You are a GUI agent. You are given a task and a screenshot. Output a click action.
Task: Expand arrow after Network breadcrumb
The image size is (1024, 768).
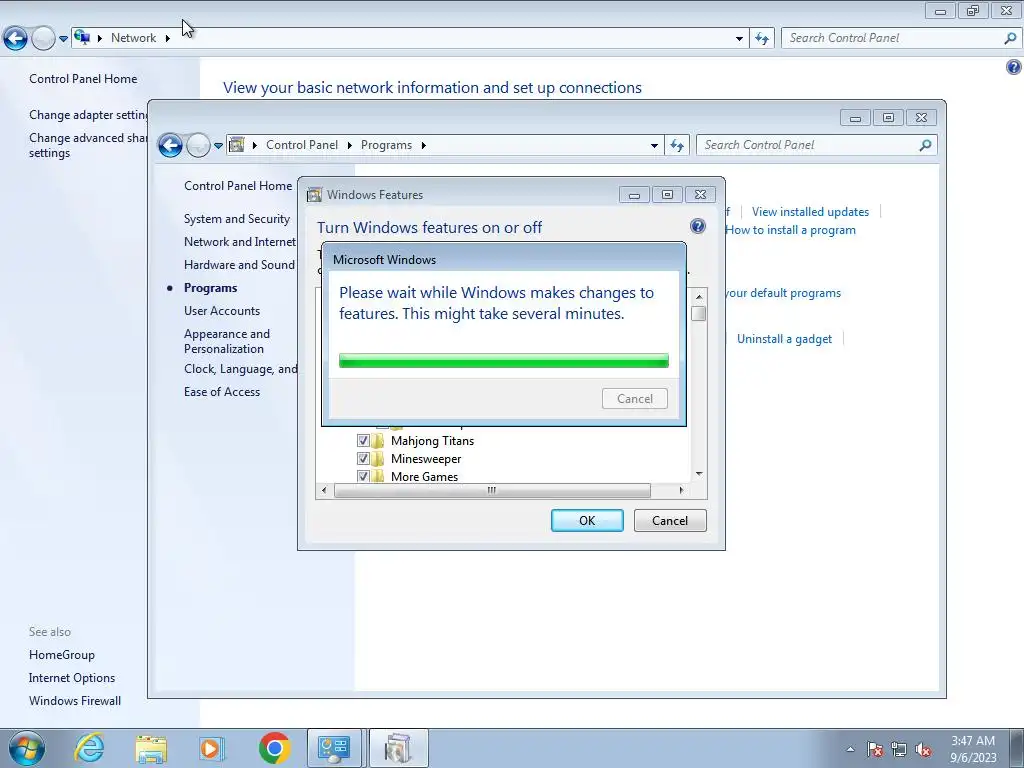pyautogui.click(x=168, y=38)
